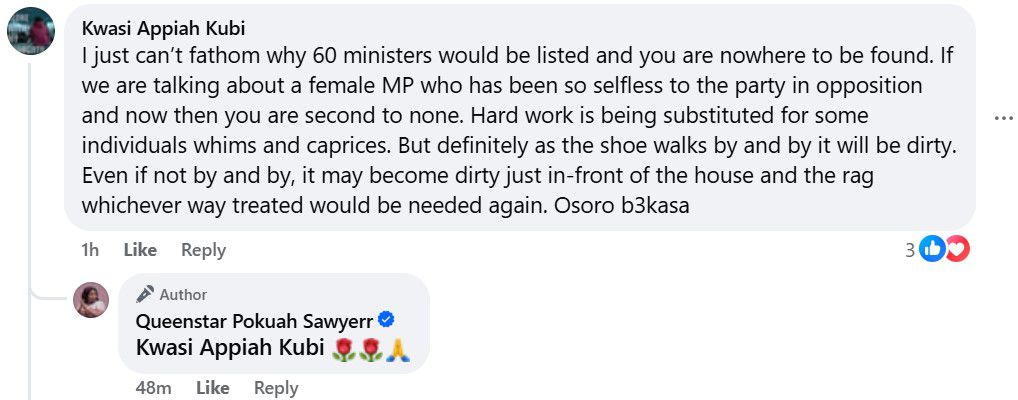Click the blue thumbs-up reaction icon
The image size is (1018, 400).
tap(932, 250)
